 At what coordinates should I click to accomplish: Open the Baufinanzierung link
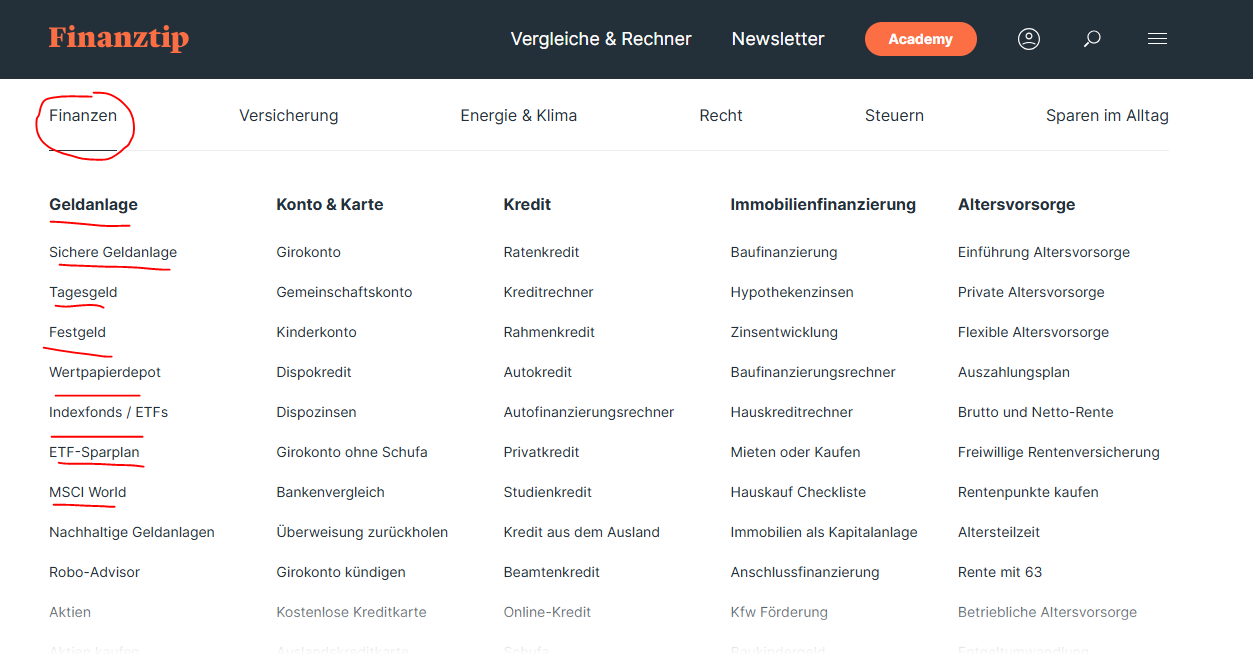[x=783, y=252]
